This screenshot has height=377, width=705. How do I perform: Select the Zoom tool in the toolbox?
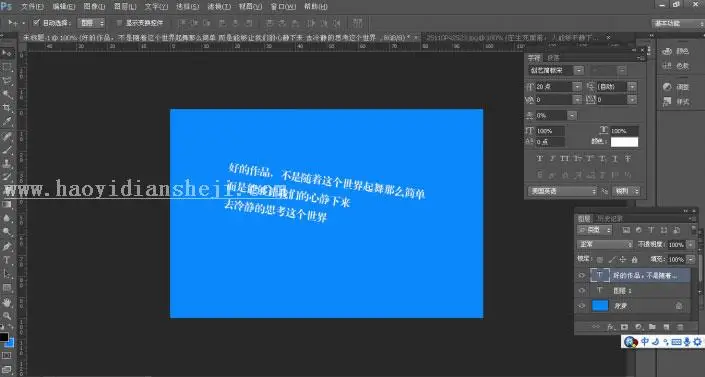[x=7, y=316]
